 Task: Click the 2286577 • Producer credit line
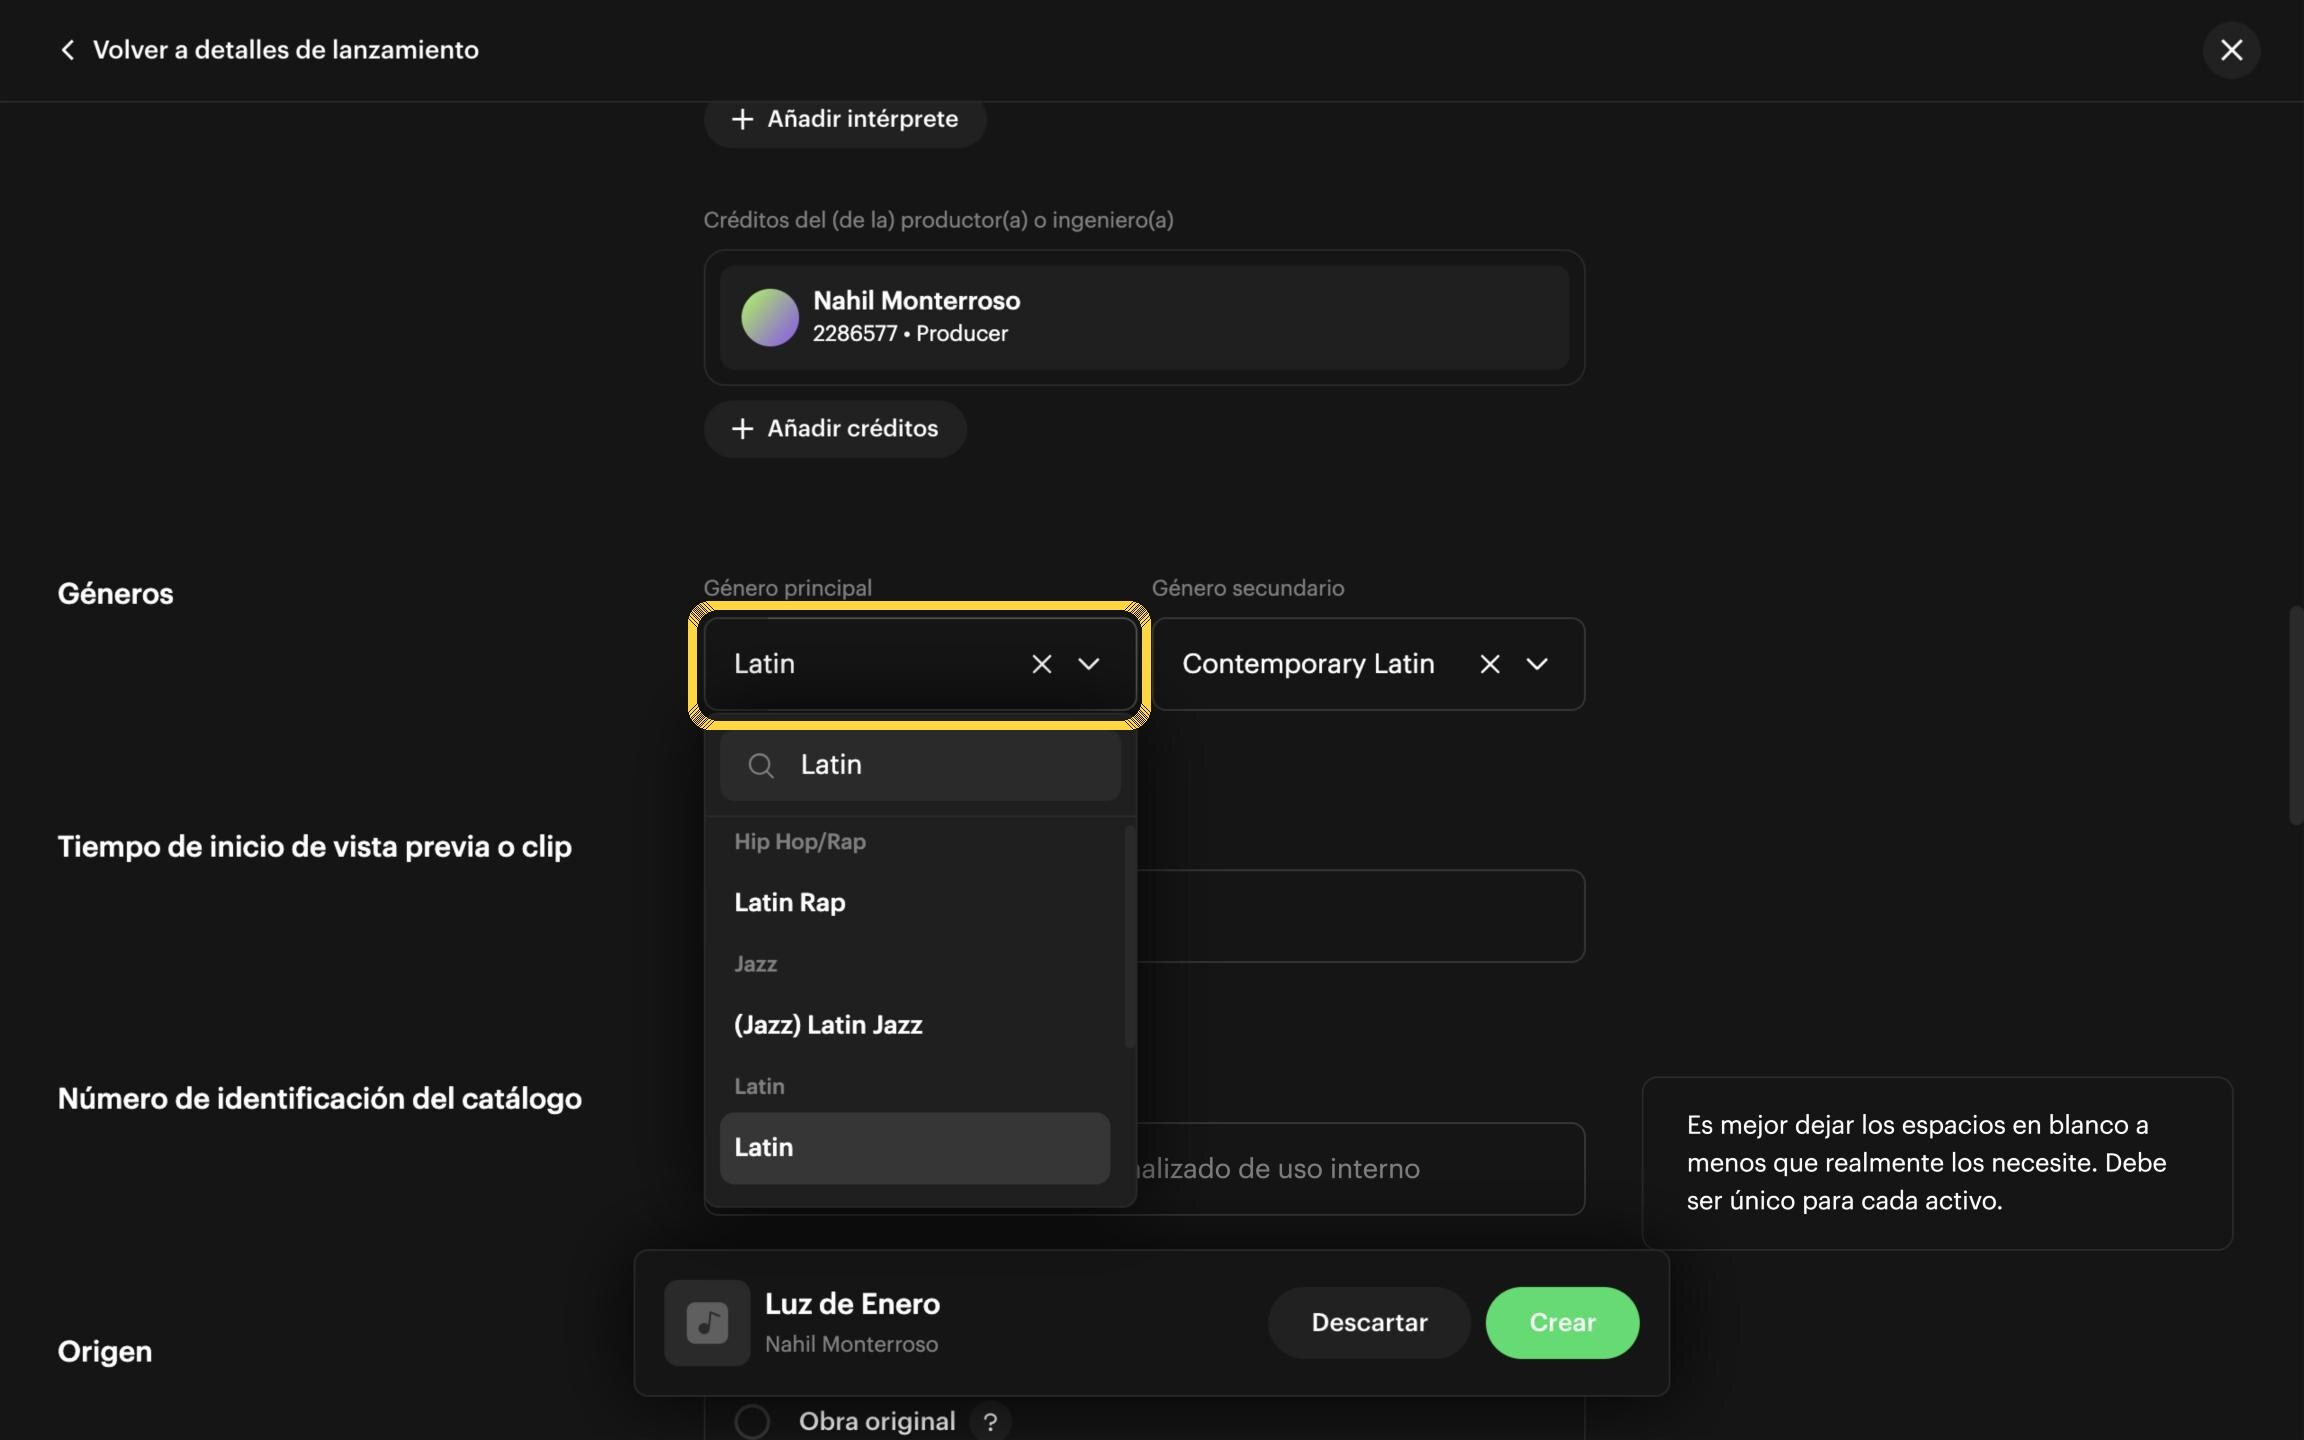[x=910, y=334]
